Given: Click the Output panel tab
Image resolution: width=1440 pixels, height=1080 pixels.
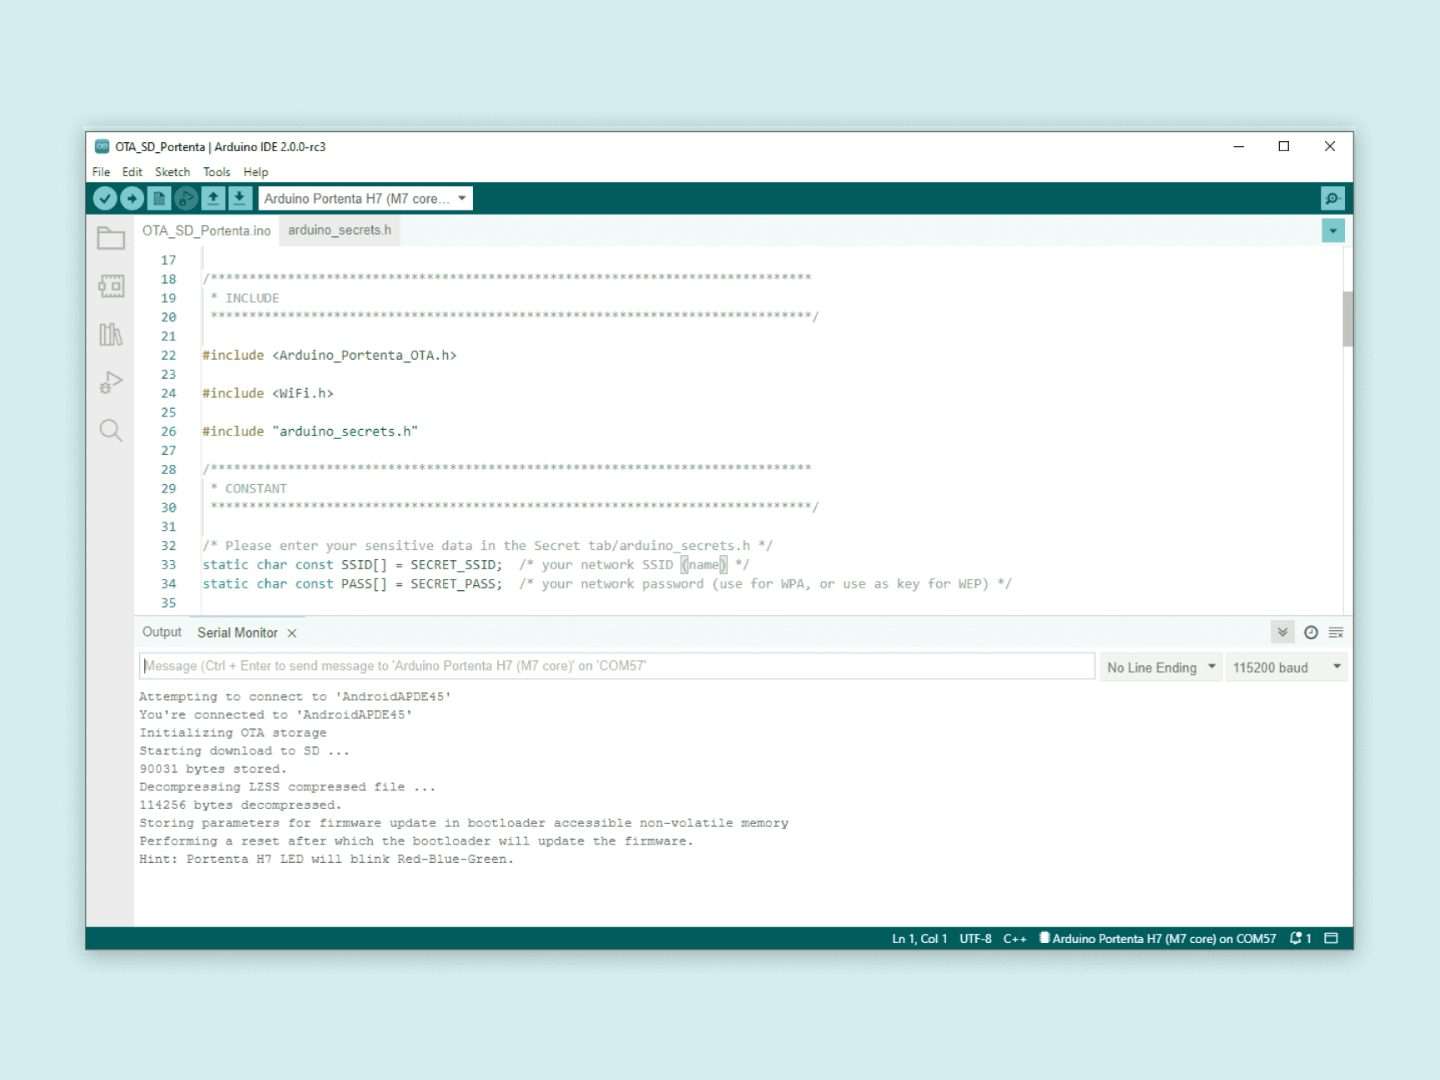Looking at the screenshot, I should pos(162,632).
